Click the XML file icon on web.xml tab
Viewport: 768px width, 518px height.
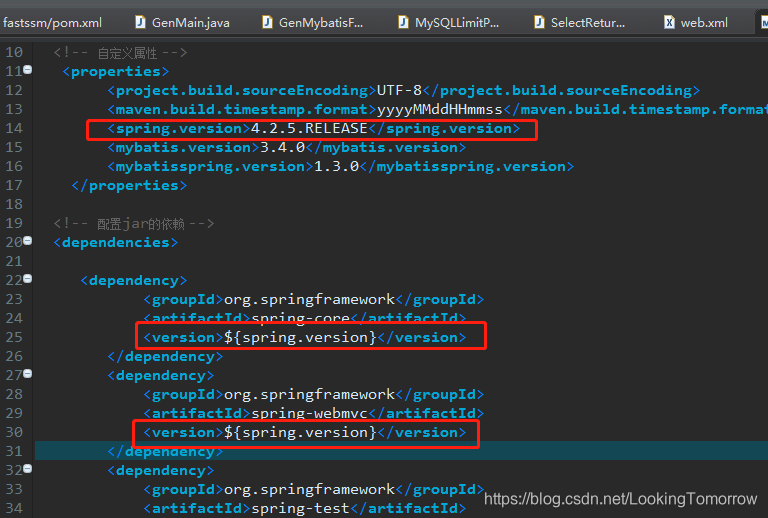[x=669, y=22]
